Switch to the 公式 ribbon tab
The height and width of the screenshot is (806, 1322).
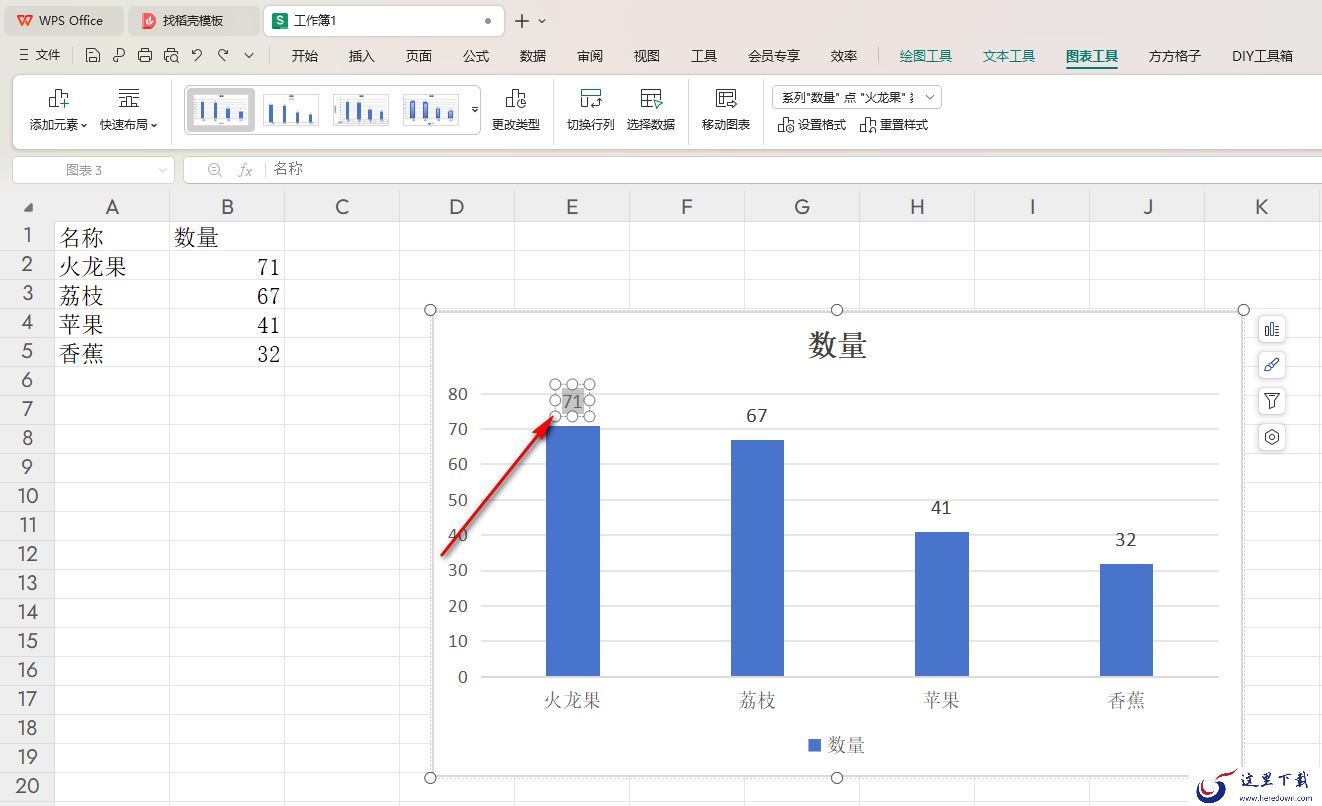[x=476, y=56]
